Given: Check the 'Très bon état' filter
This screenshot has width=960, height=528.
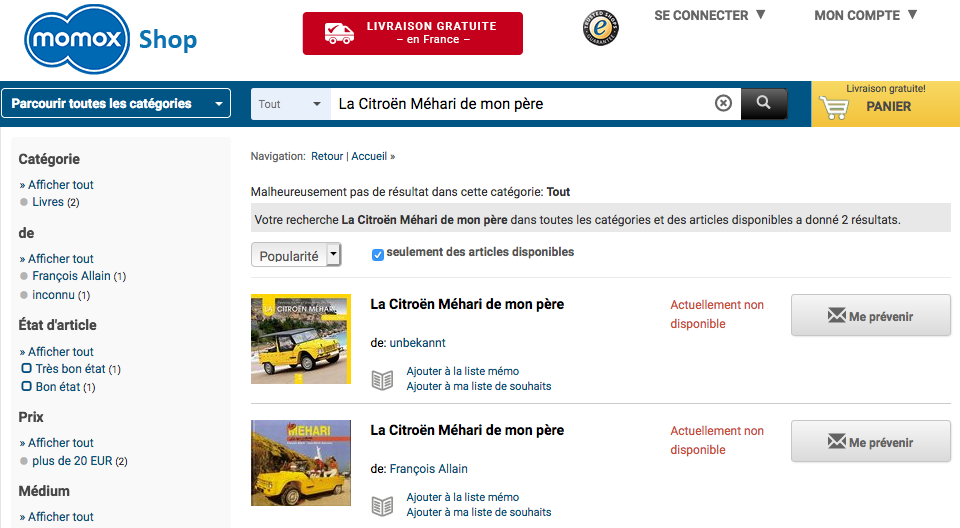Looking at the screenshot, I should click(26, 368).
